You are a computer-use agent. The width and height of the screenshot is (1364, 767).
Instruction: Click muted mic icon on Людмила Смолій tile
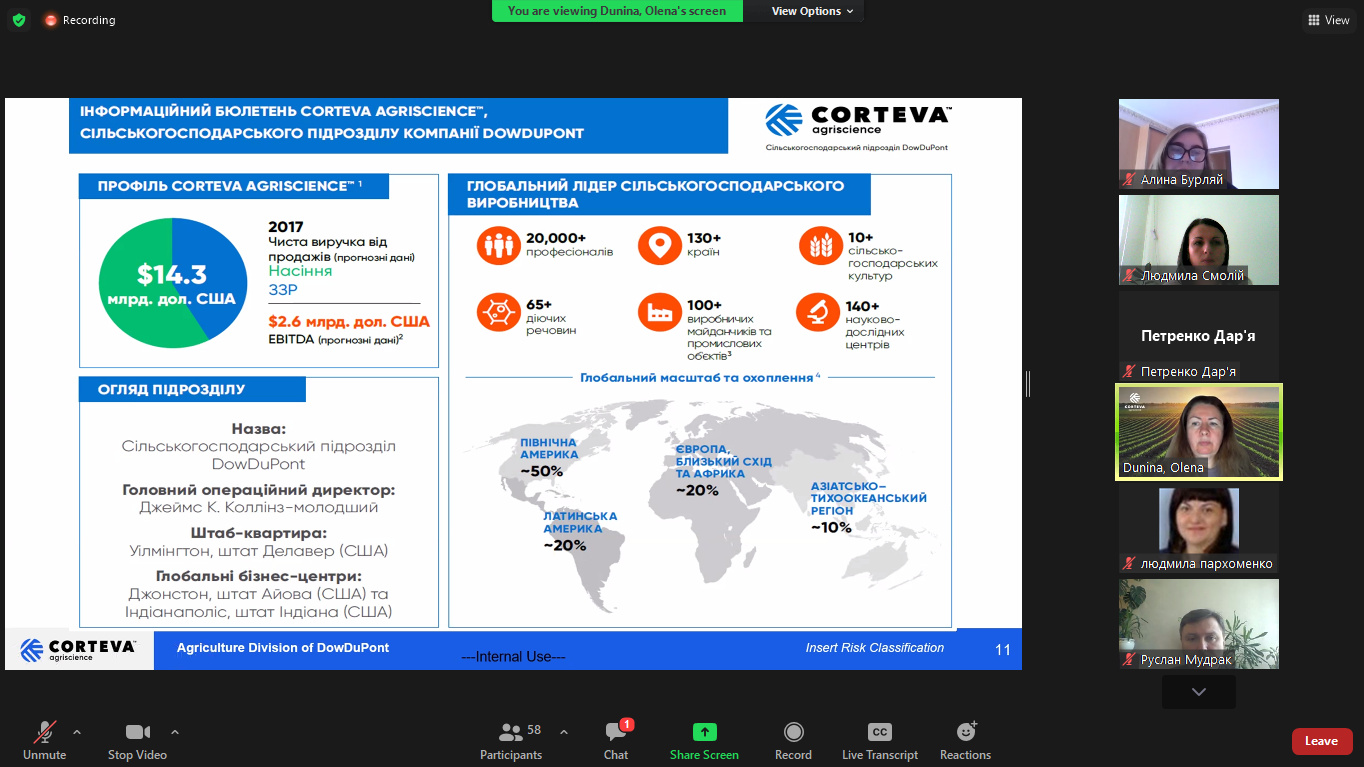[x=1130, y=276]
